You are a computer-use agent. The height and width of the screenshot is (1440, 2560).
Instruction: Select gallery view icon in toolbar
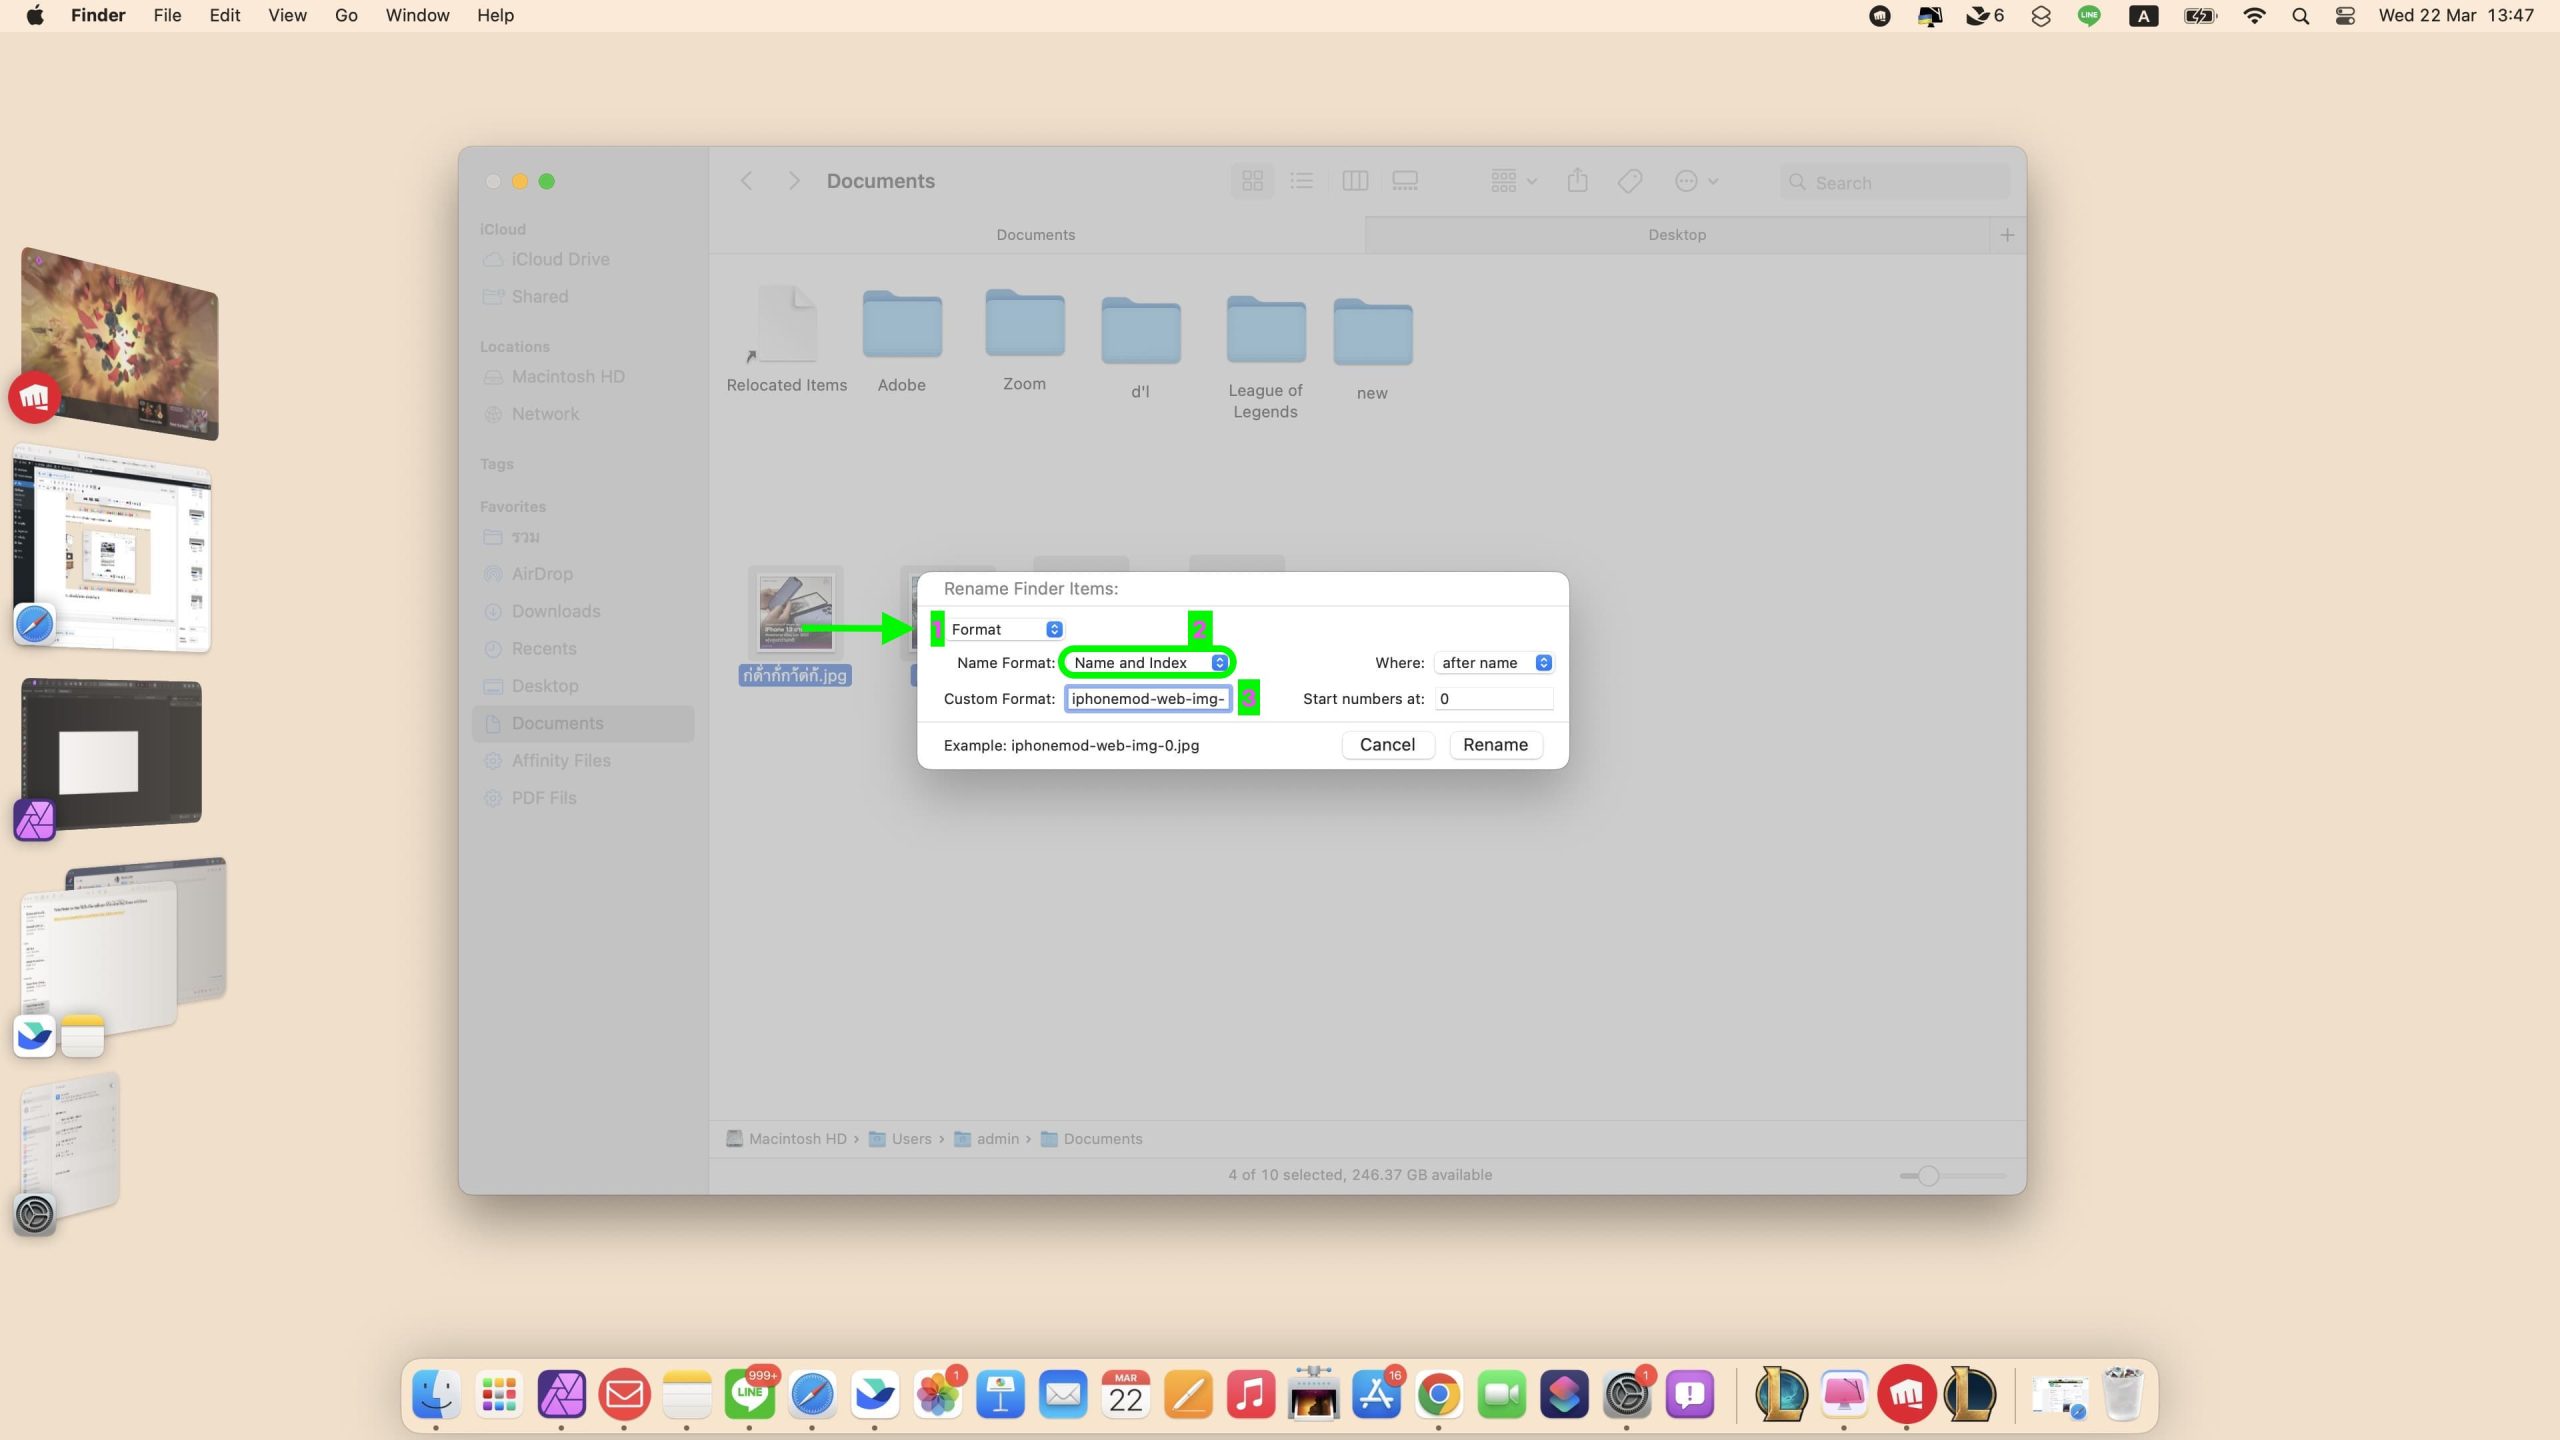[1405, 181]
